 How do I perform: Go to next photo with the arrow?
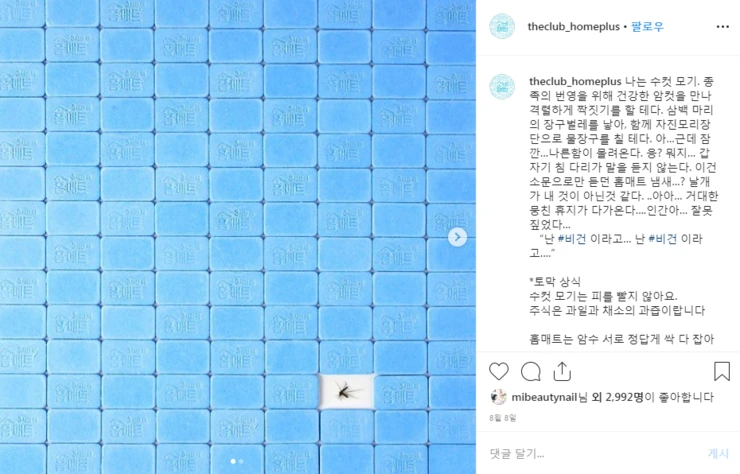457,237
